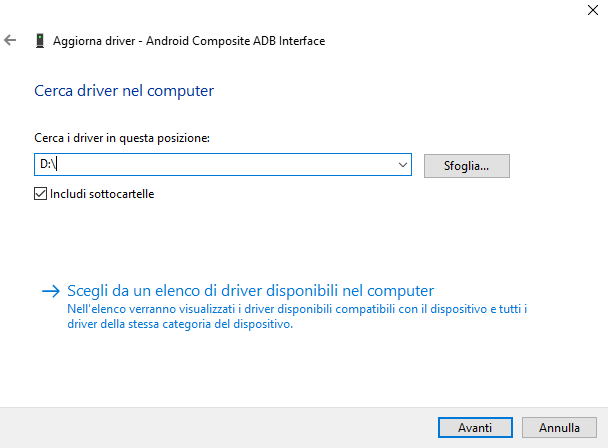This screenshot has width=608, height=448.
Task: Click the Aggiorna driver - Android Composite ADB title
Action: [189, 41]
